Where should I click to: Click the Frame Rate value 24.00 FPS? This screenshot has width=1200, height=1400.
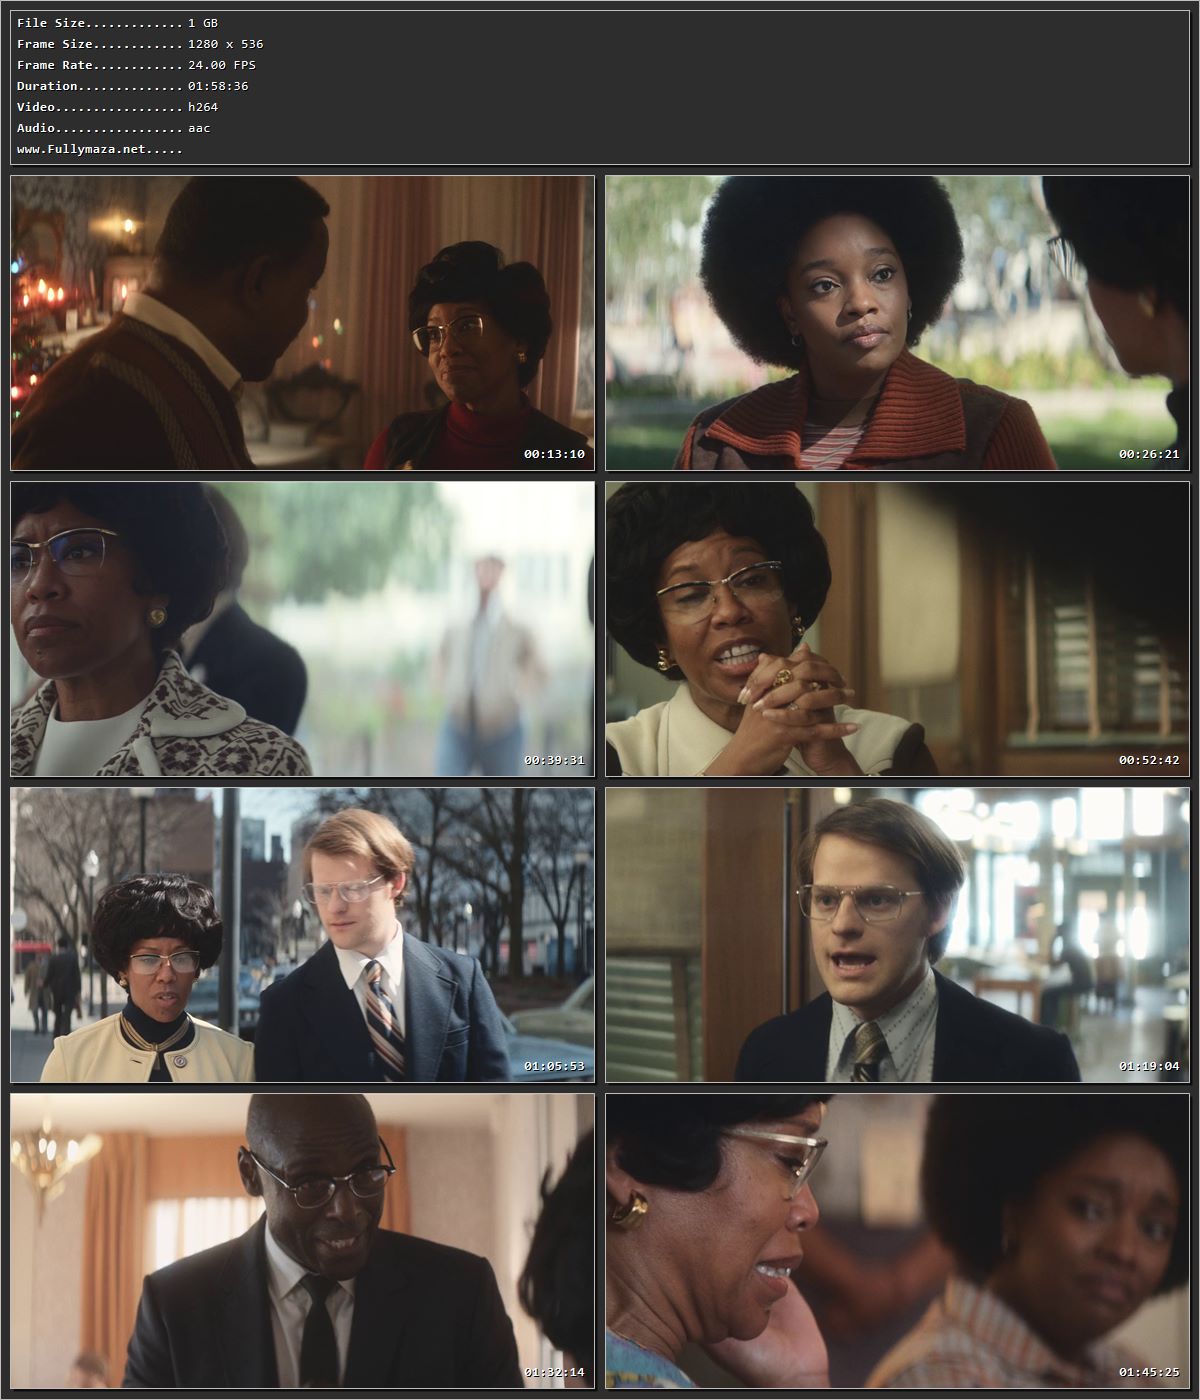[222, 65]
